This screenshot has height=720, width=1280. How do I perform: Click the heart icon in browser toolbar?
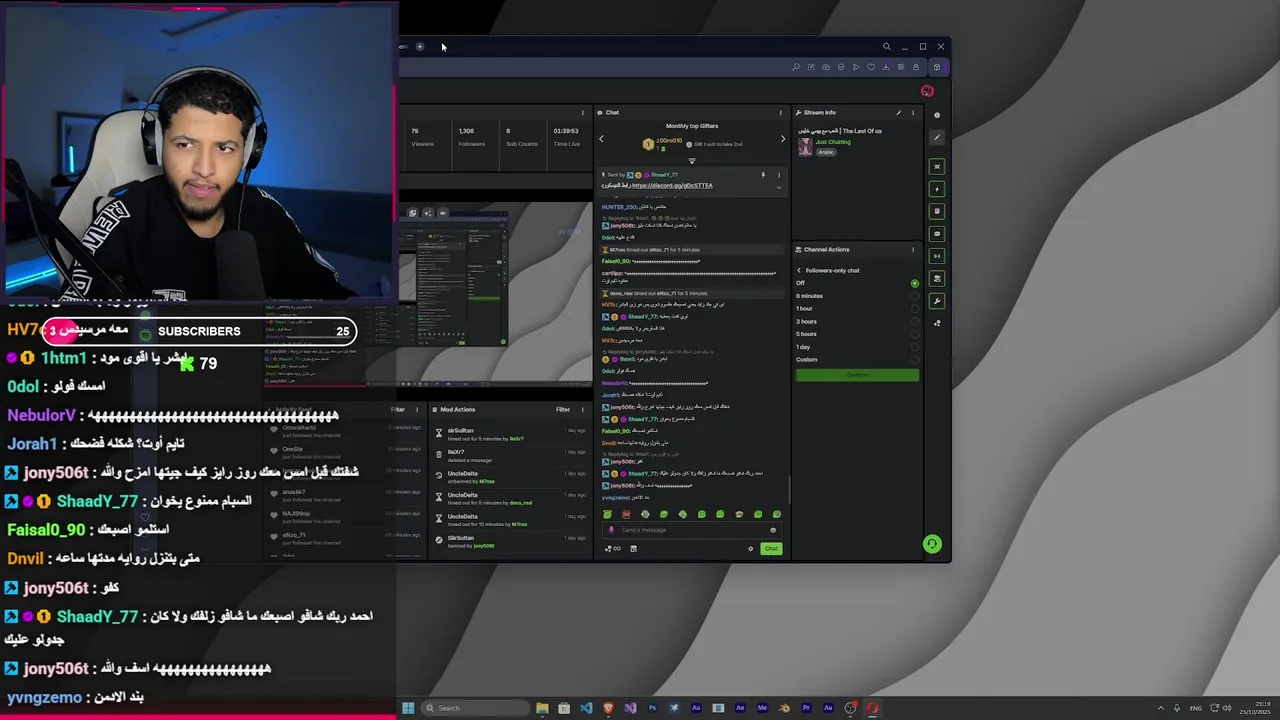tap(871, 67)
